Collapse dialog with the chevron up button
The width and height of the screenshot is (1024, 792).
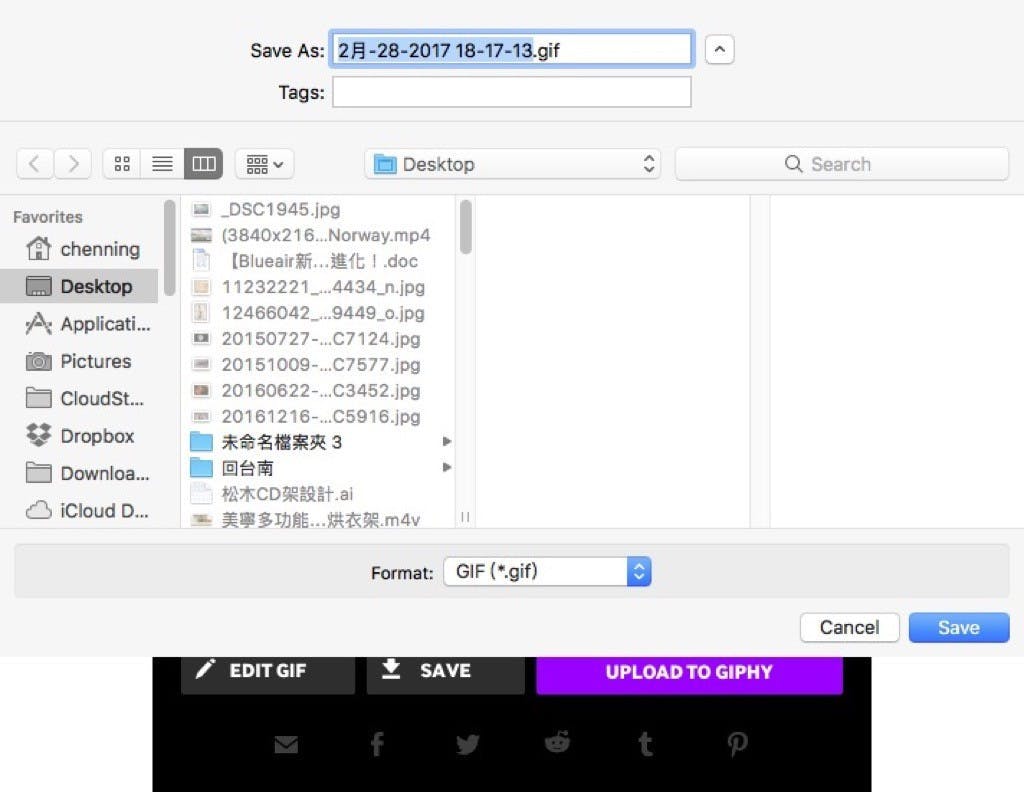click(720, 50)
